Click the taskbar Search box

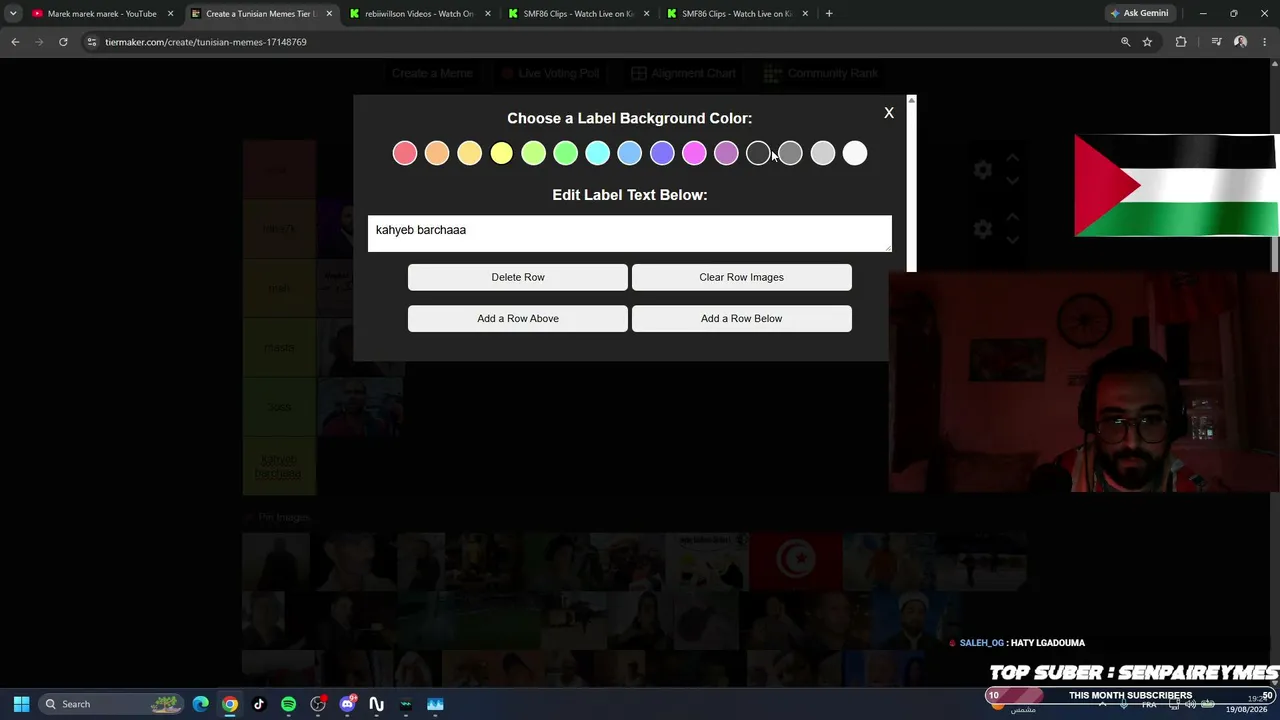click(113, 704)
